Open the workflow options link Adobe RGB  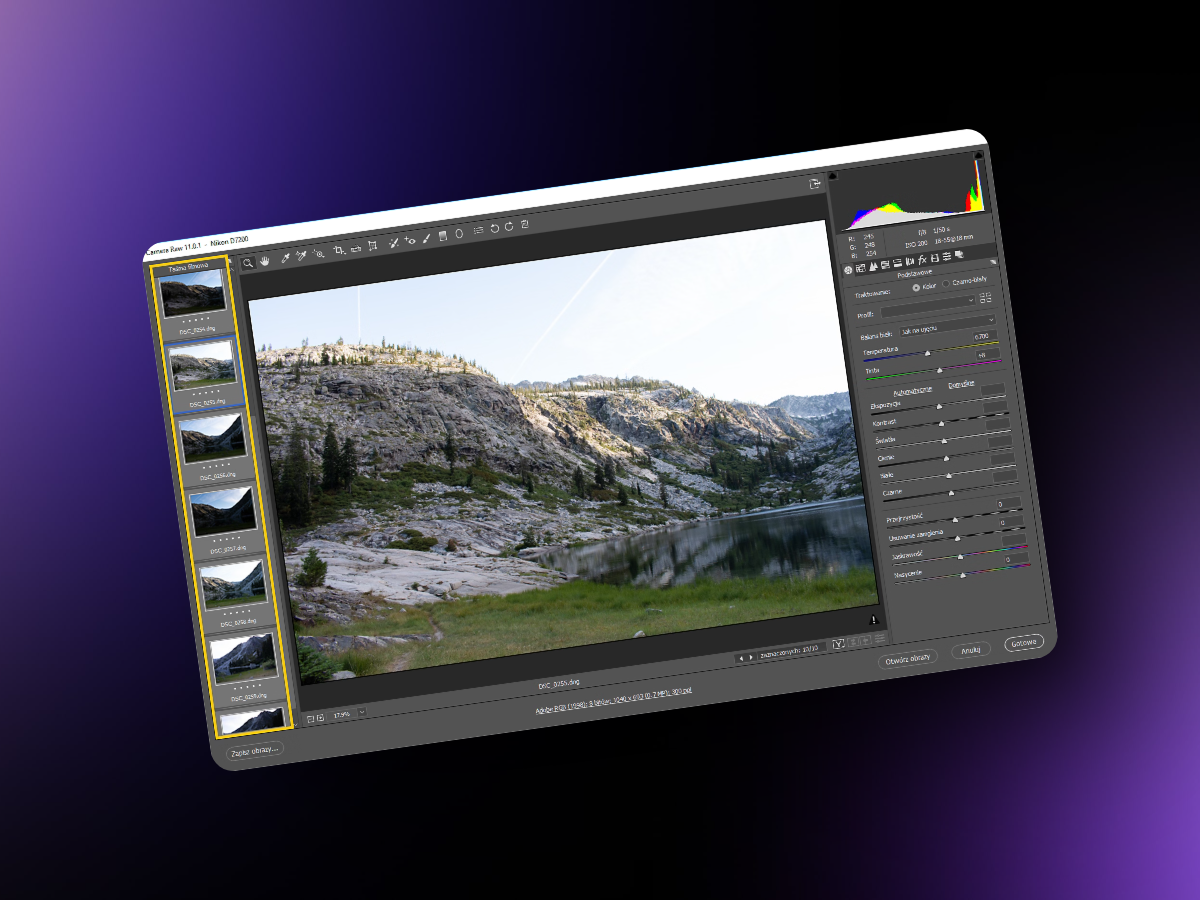[x=613, y=701]
